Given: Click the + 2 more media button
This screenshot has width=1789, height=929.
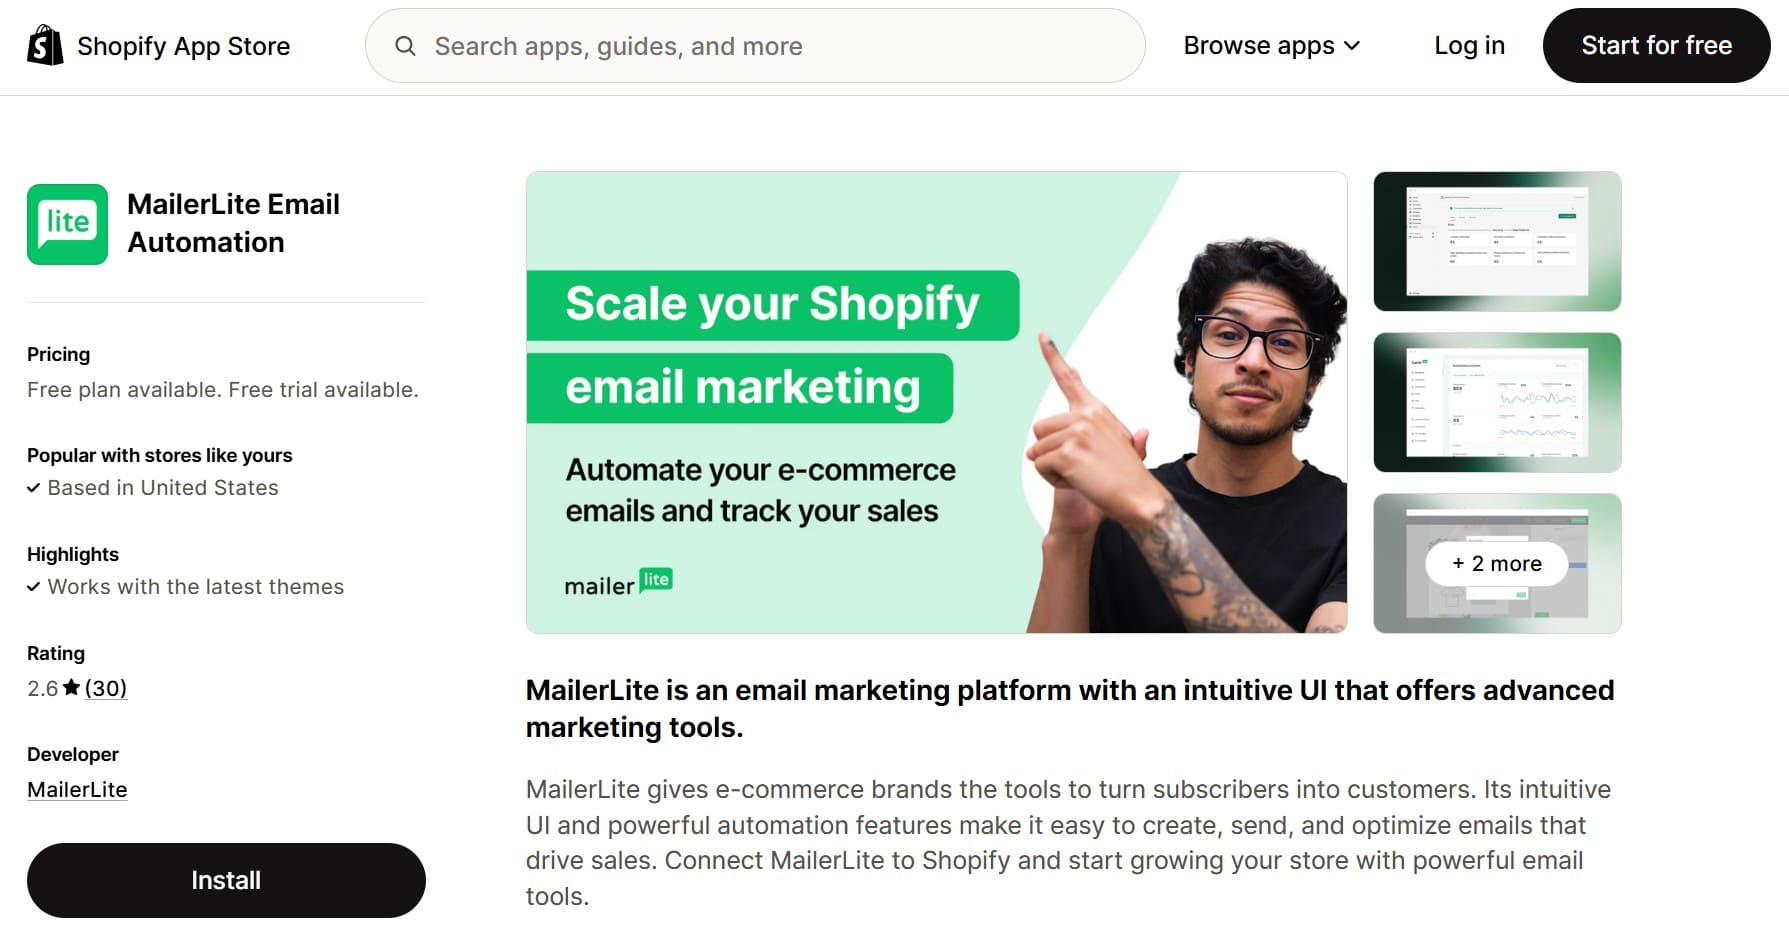Looking at the screenshot, I should pos(1495,563).
